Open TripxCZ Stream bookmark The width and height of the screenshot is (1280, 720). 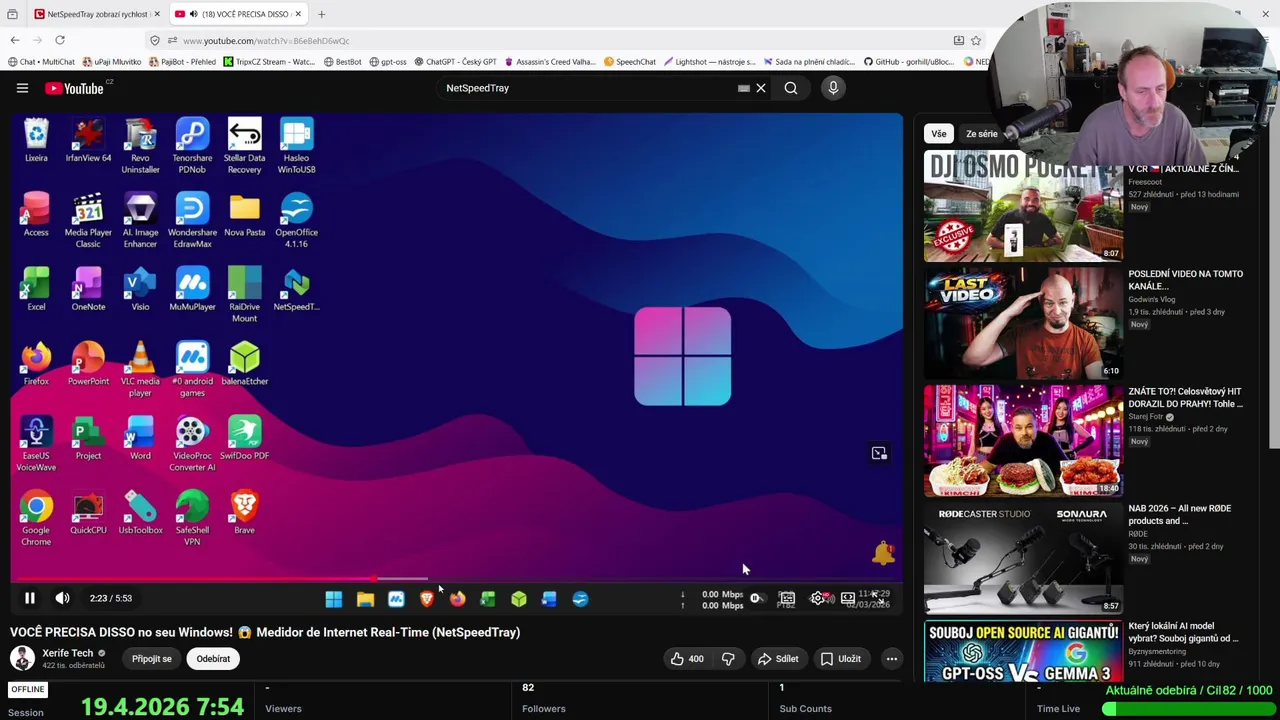tap(269, 62)
